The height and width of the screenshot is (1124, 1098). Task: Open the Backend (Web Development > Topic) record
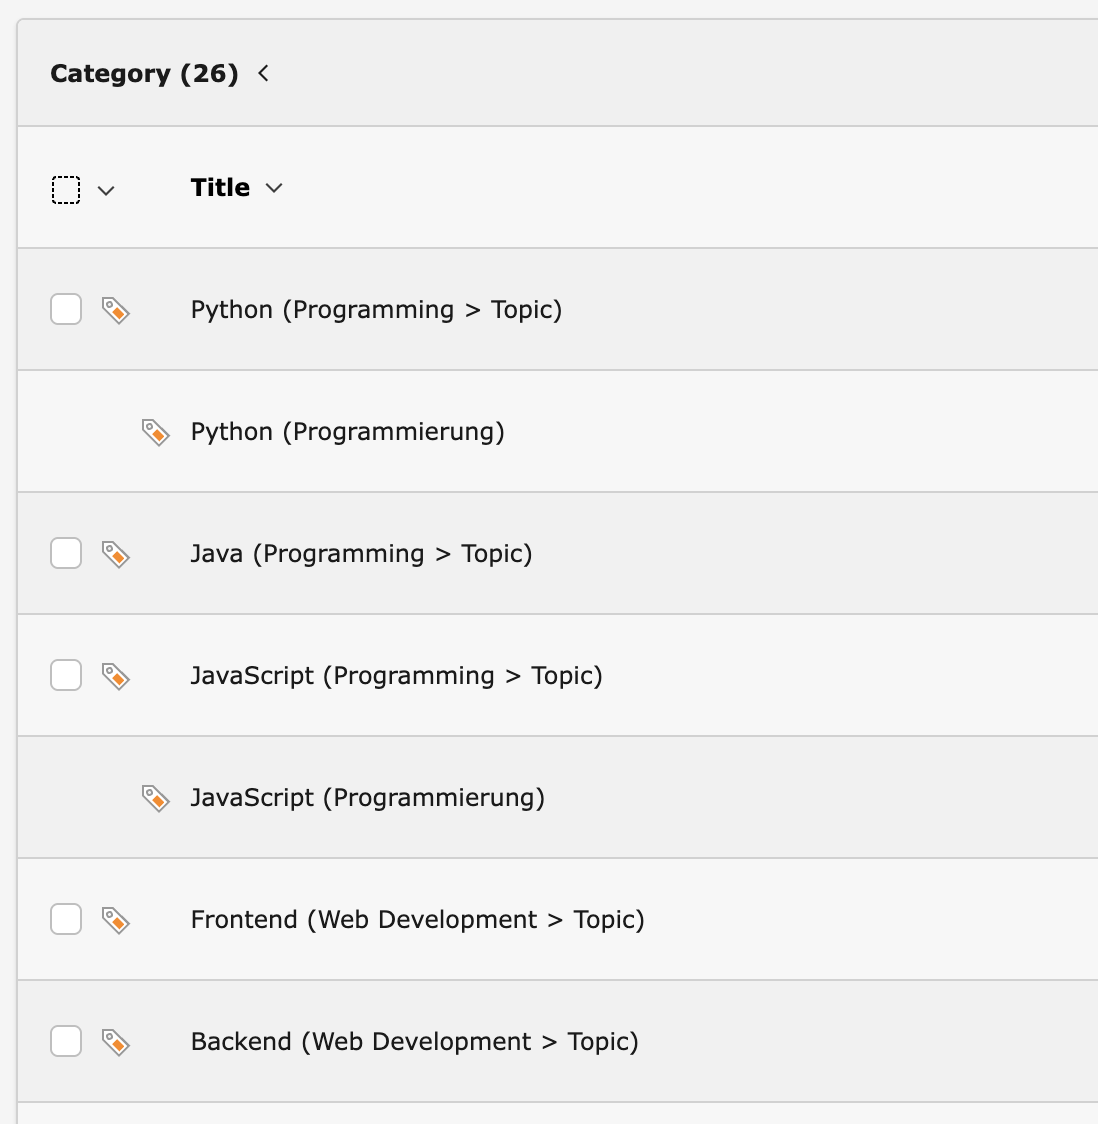pyautogui.click(x=414, y=1041)
